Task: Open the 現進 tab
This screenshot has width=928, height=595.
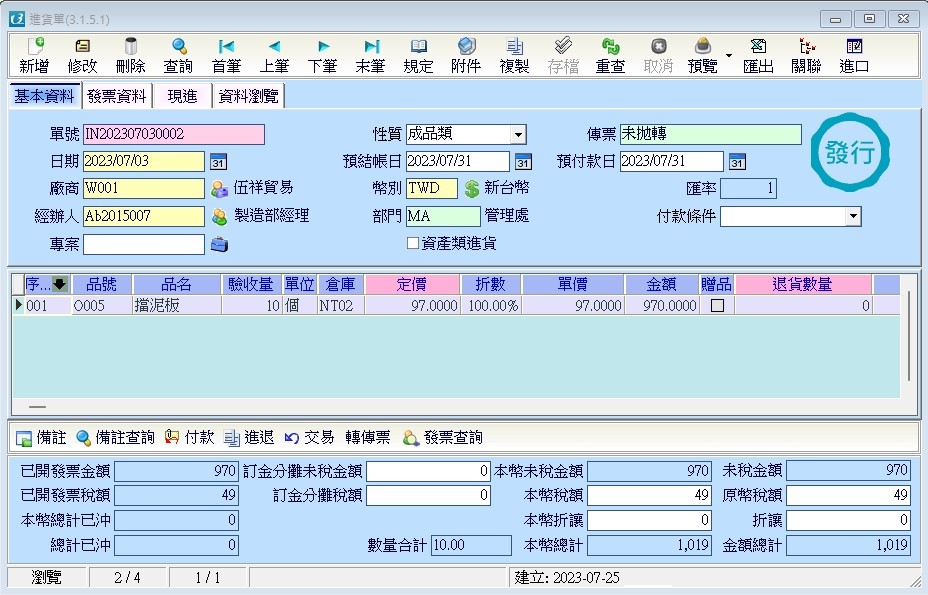Action: pyautogui.click(x=182, y=96)
